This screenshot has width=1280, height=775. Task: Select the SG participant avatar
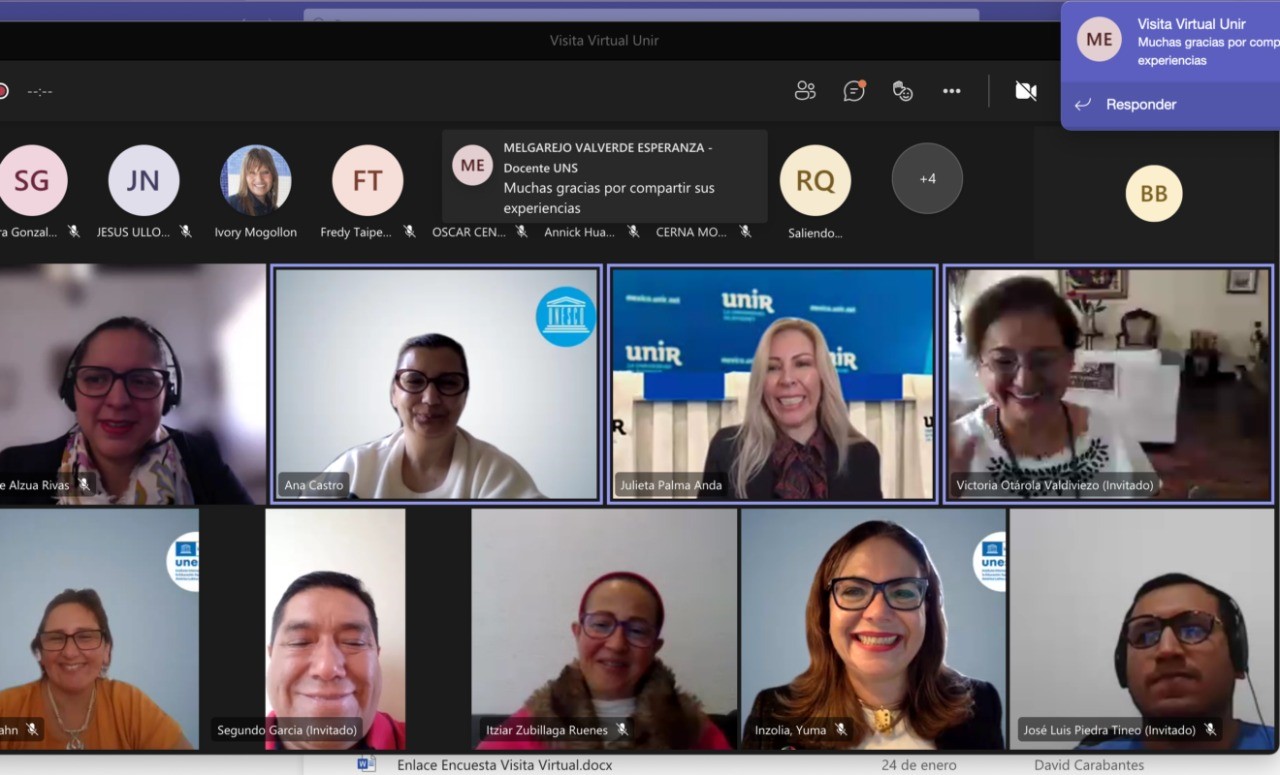coord(32,180)
